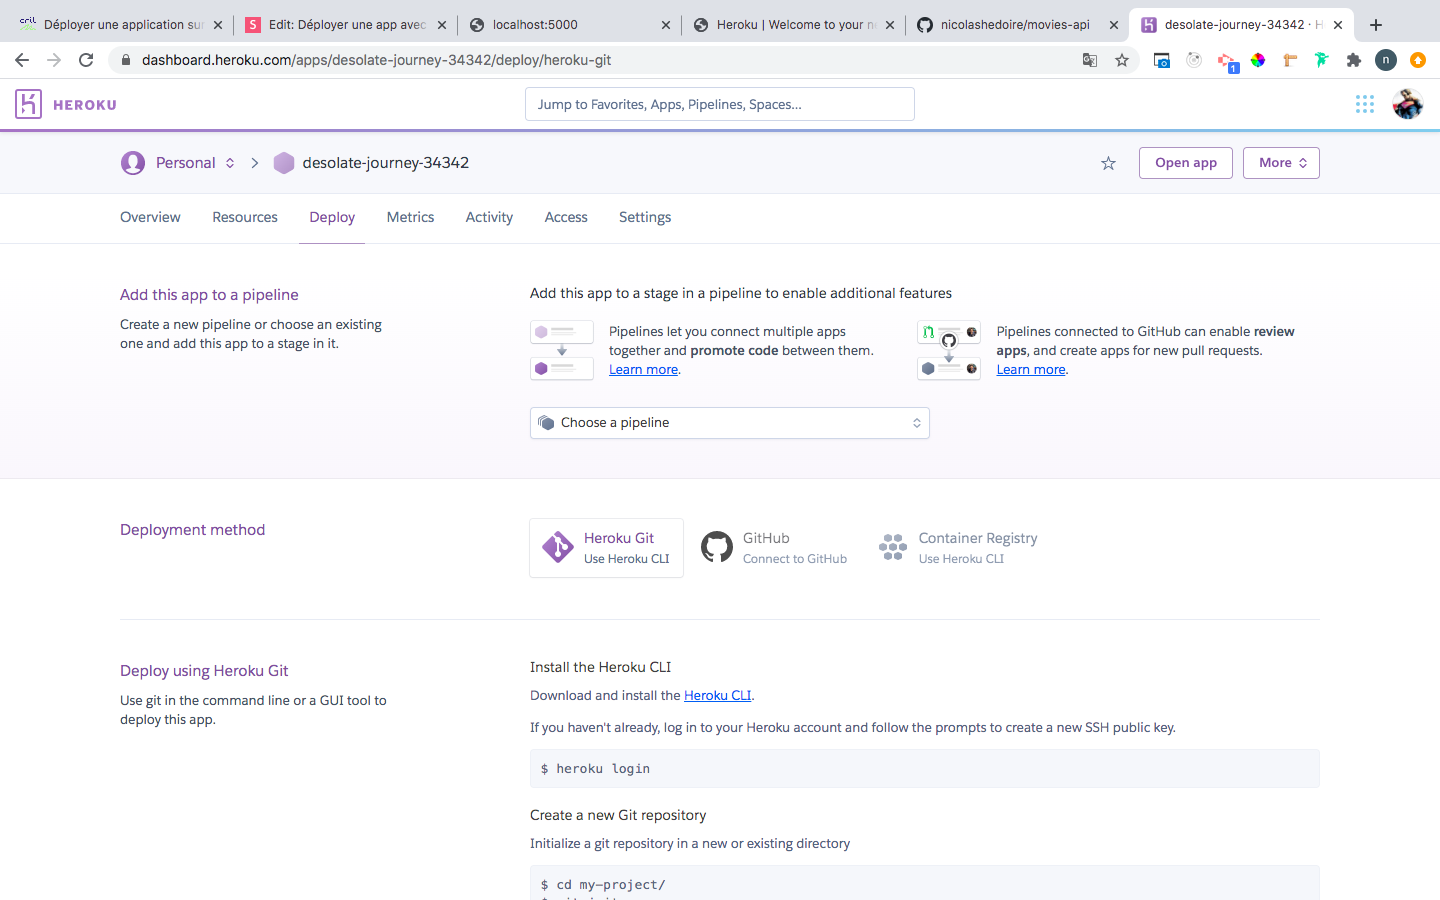
Task: Click the GitHub review apps diagram illustration
Action: point(949,350)
